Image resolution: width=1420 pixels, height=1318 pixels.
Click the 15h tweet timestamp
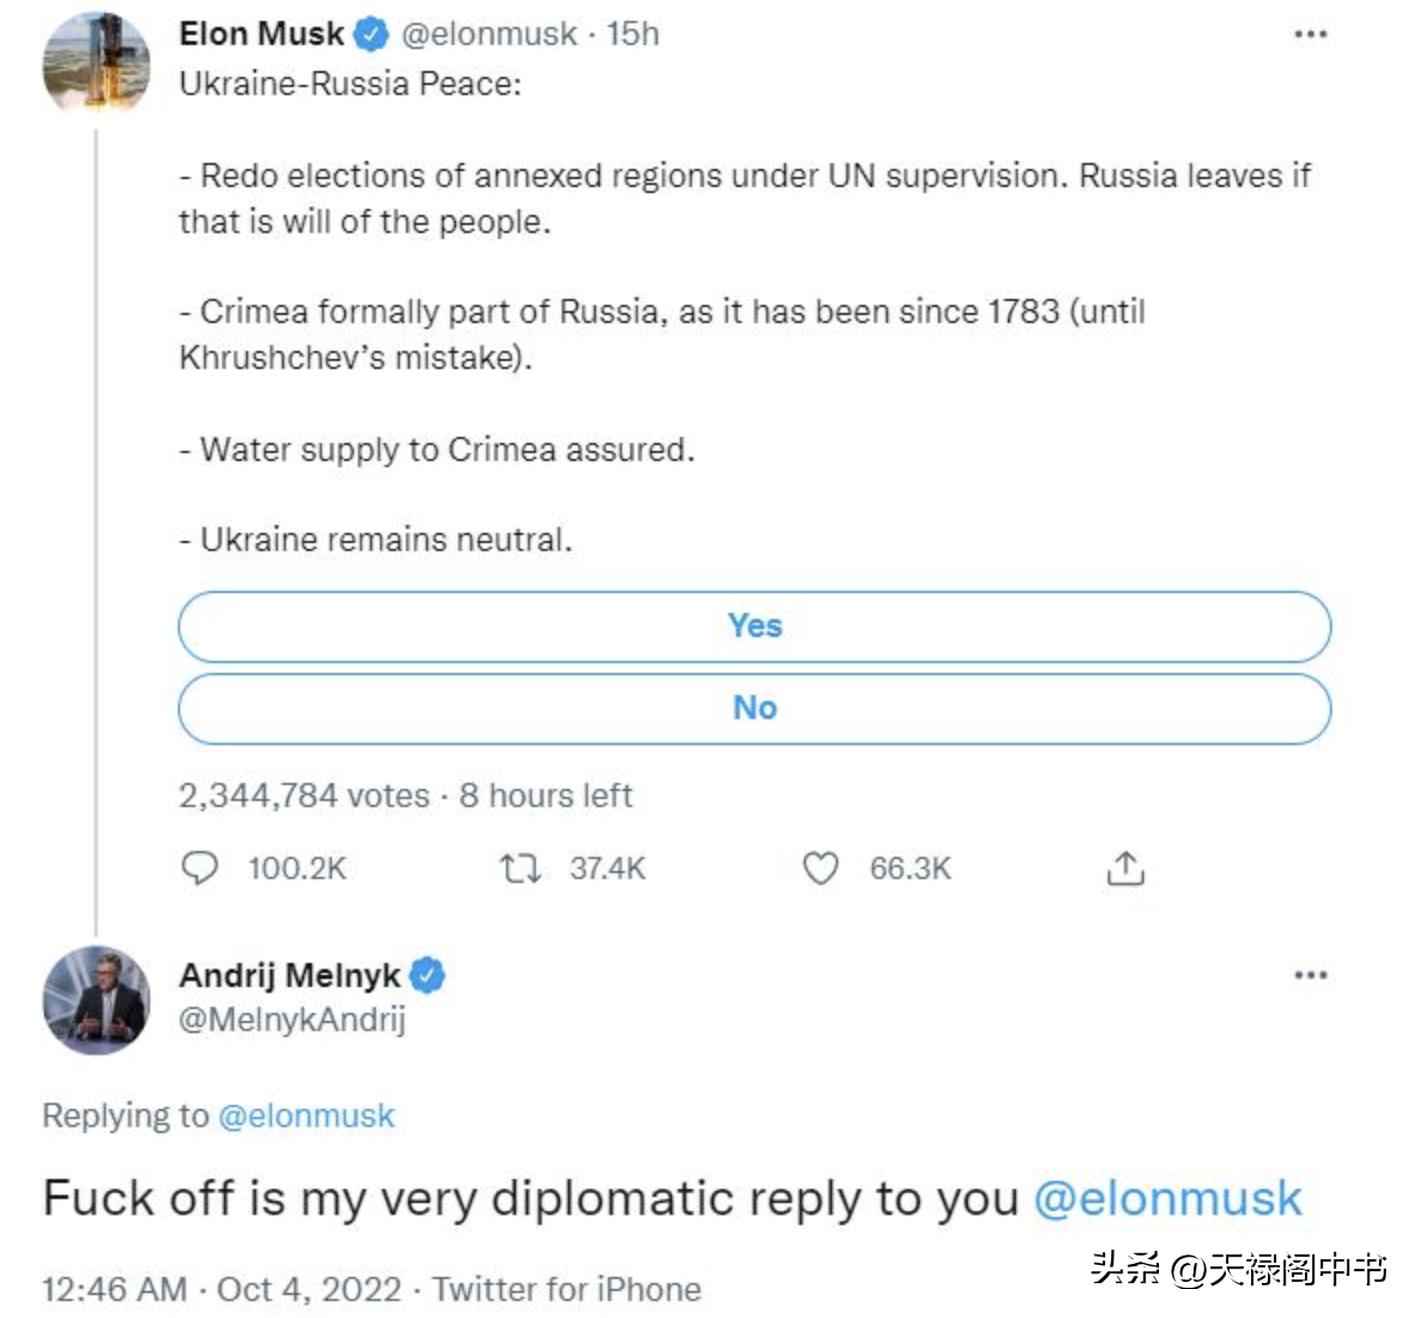633,34
